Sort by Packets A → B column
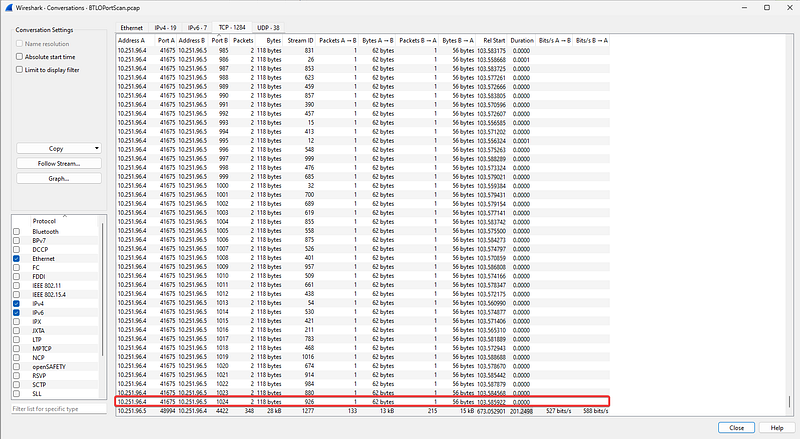 coord(338,40)
